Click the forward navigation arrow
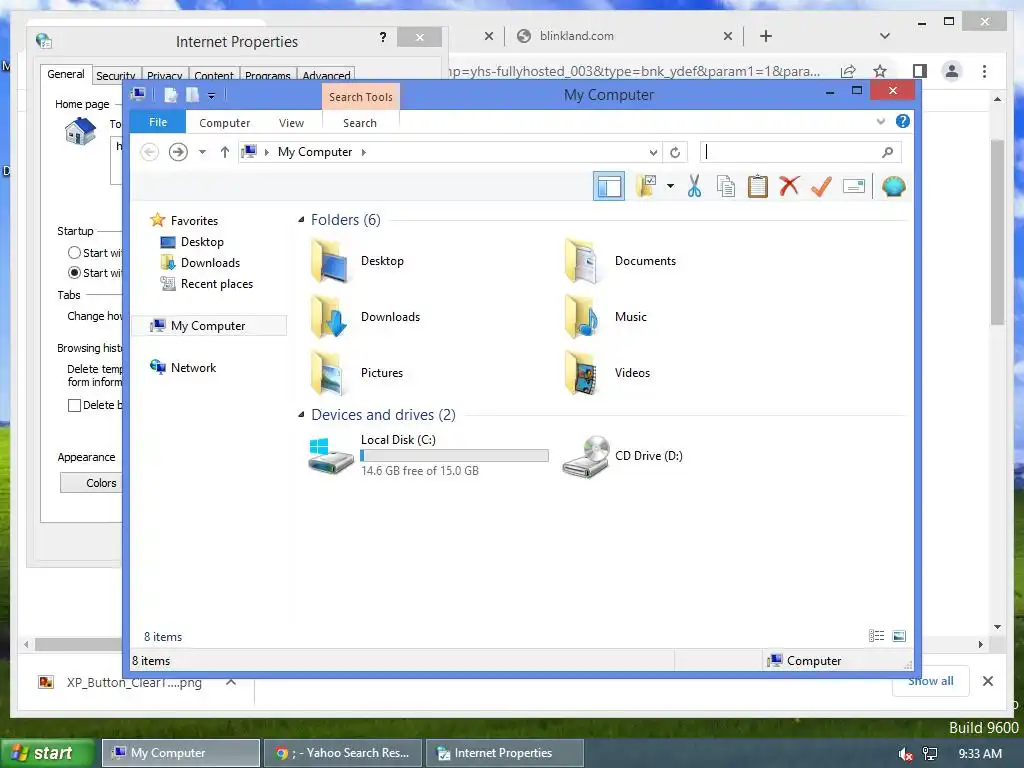Viewport: 1024px width, 768px height. (178, 152)
